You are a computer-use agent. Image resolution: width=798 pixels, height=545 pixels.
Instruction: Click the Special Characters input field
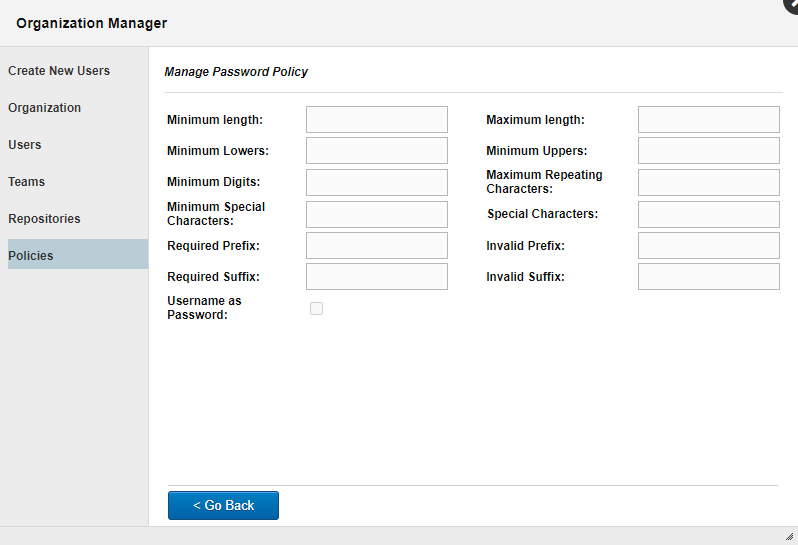[x=708, y=214]
